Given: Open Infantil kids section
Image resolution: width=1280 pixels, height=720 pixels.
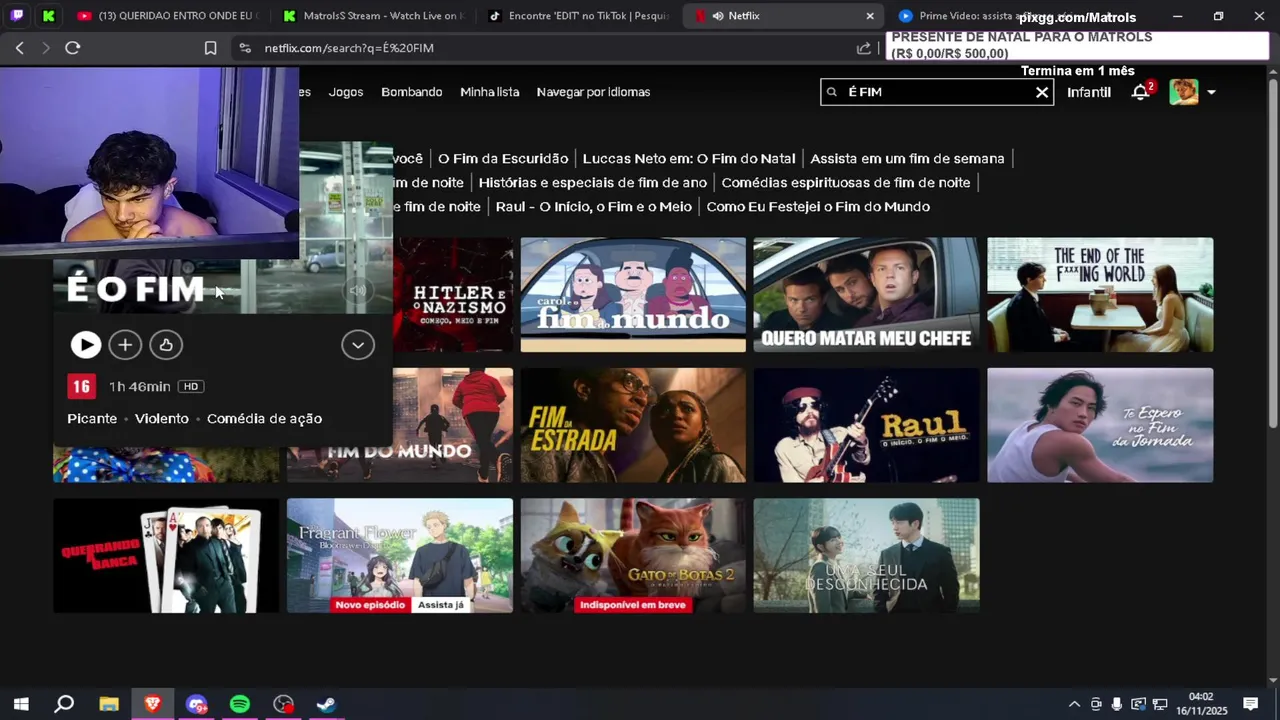Looking at the screenshot, I should 1089,92.
